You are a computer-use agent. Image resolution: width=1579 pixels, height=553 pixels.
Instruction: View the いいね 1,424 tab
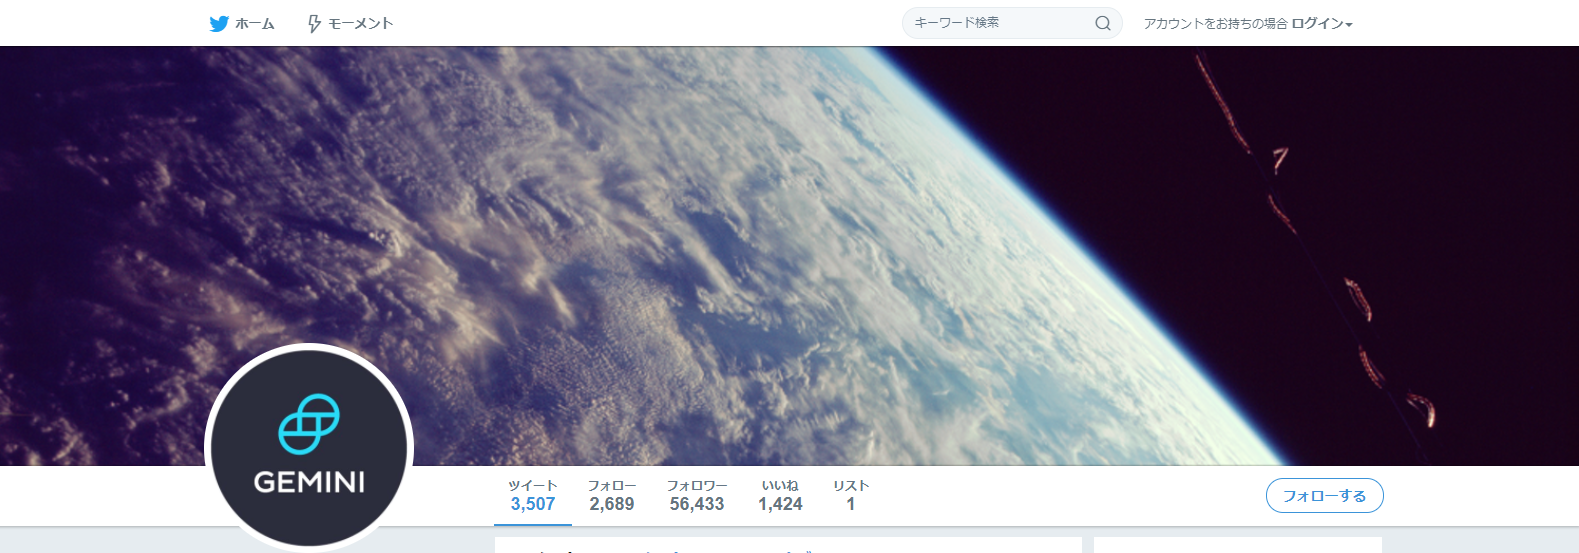pos(780,496)
